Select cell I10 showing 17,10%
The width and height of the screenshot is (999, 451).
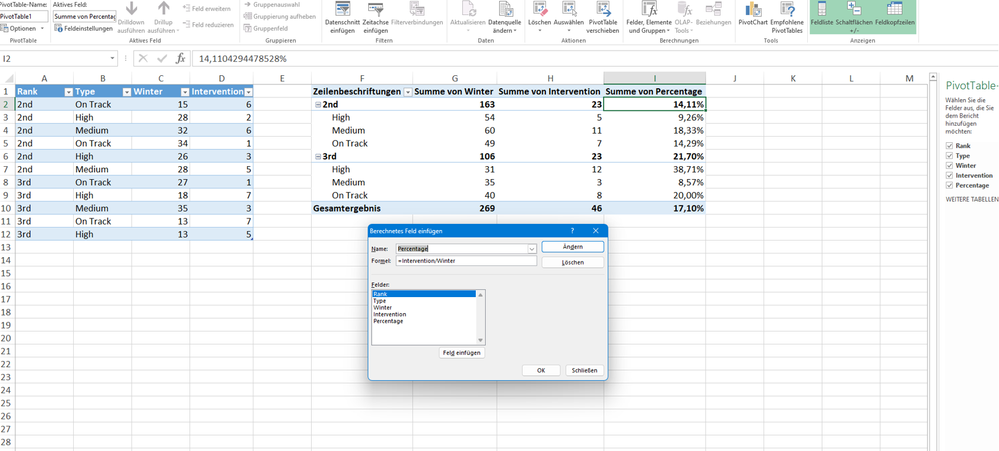[x=654, y=208]
